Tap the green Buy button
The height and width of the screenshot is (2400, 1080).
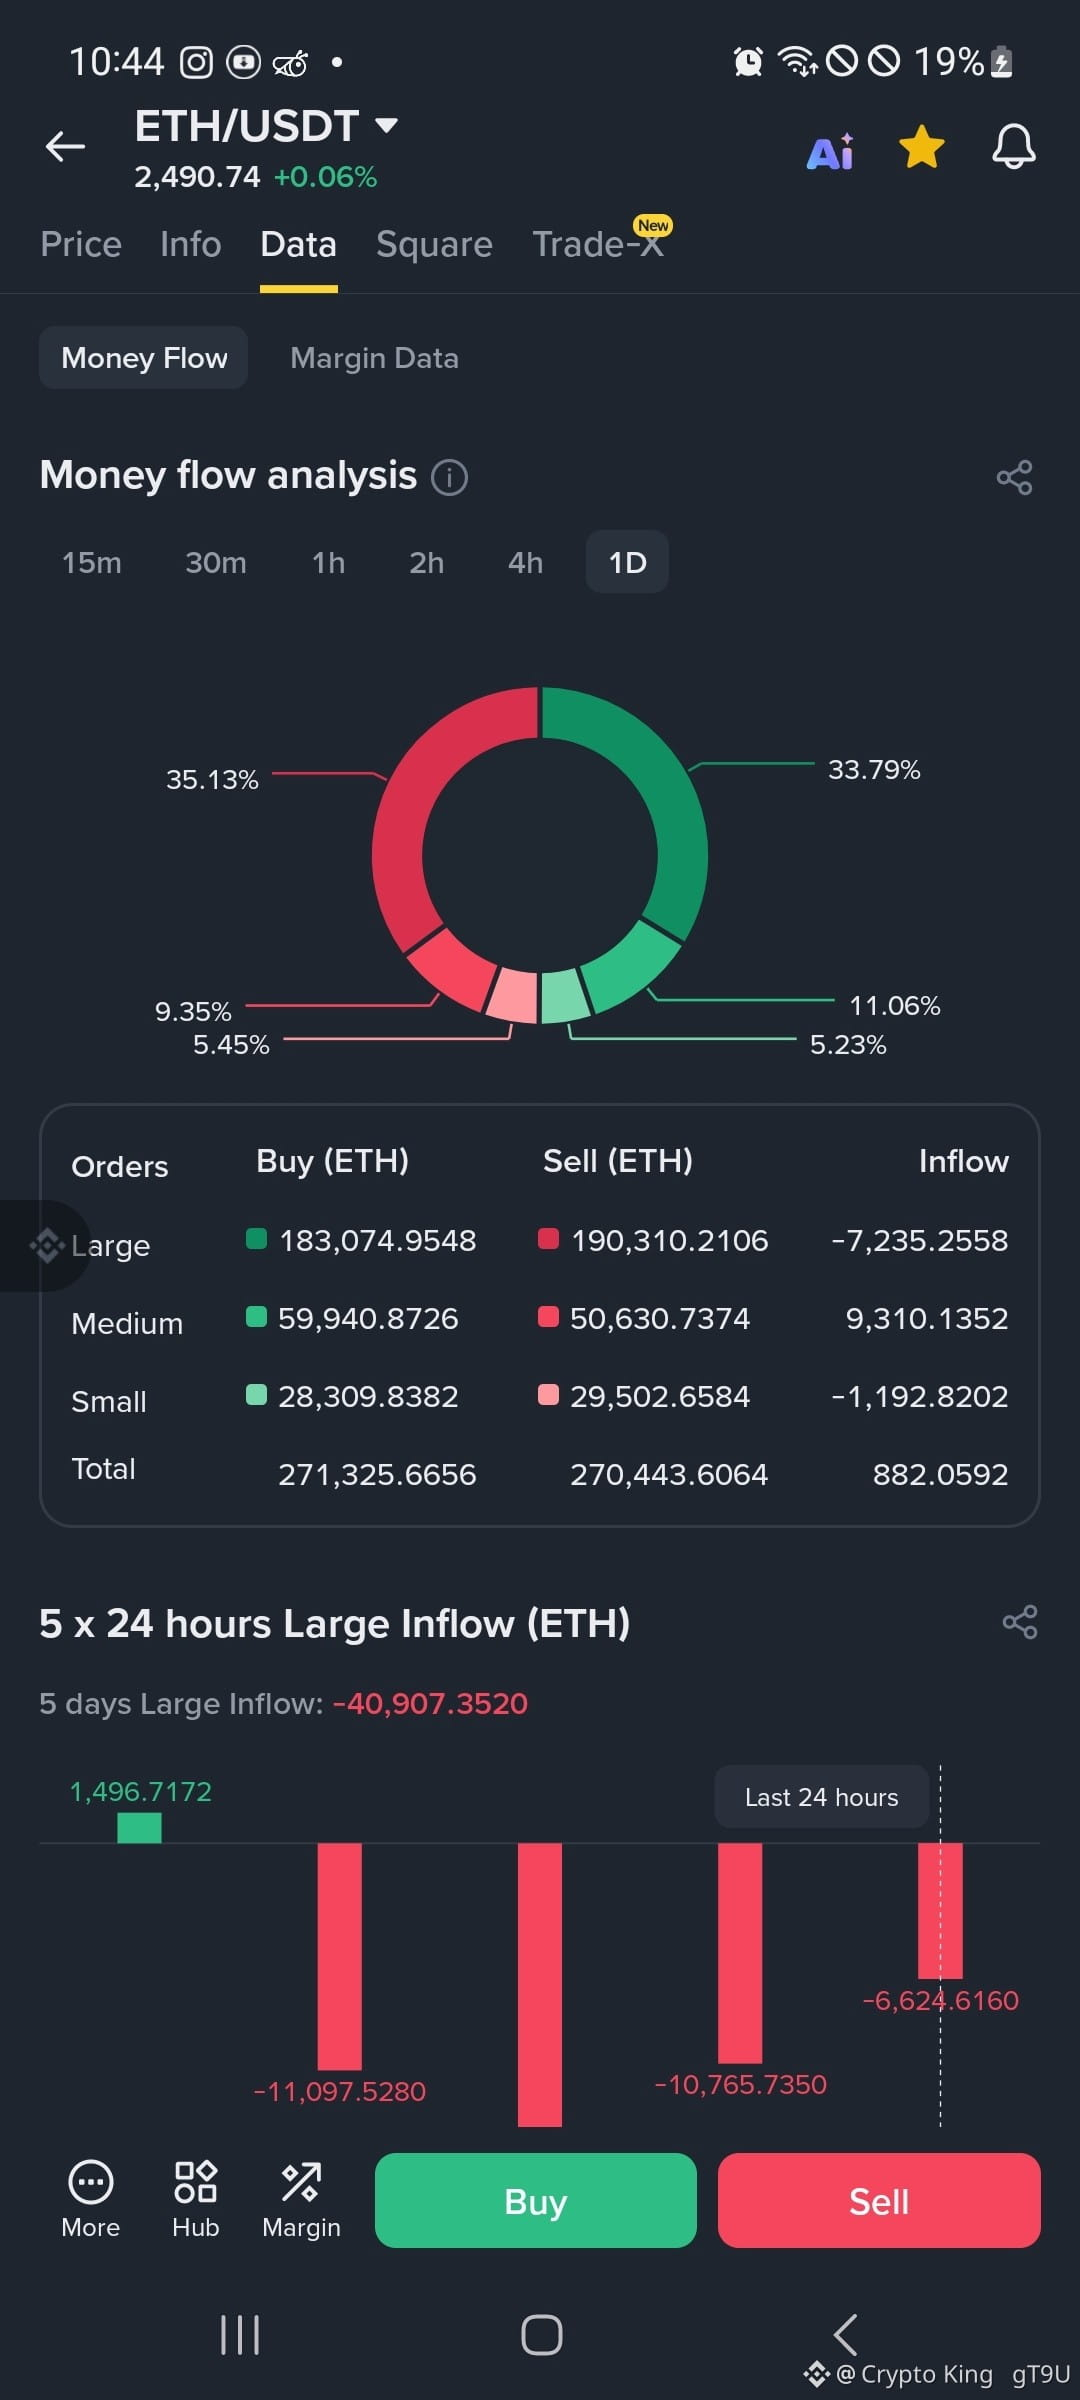(536, 2200)
